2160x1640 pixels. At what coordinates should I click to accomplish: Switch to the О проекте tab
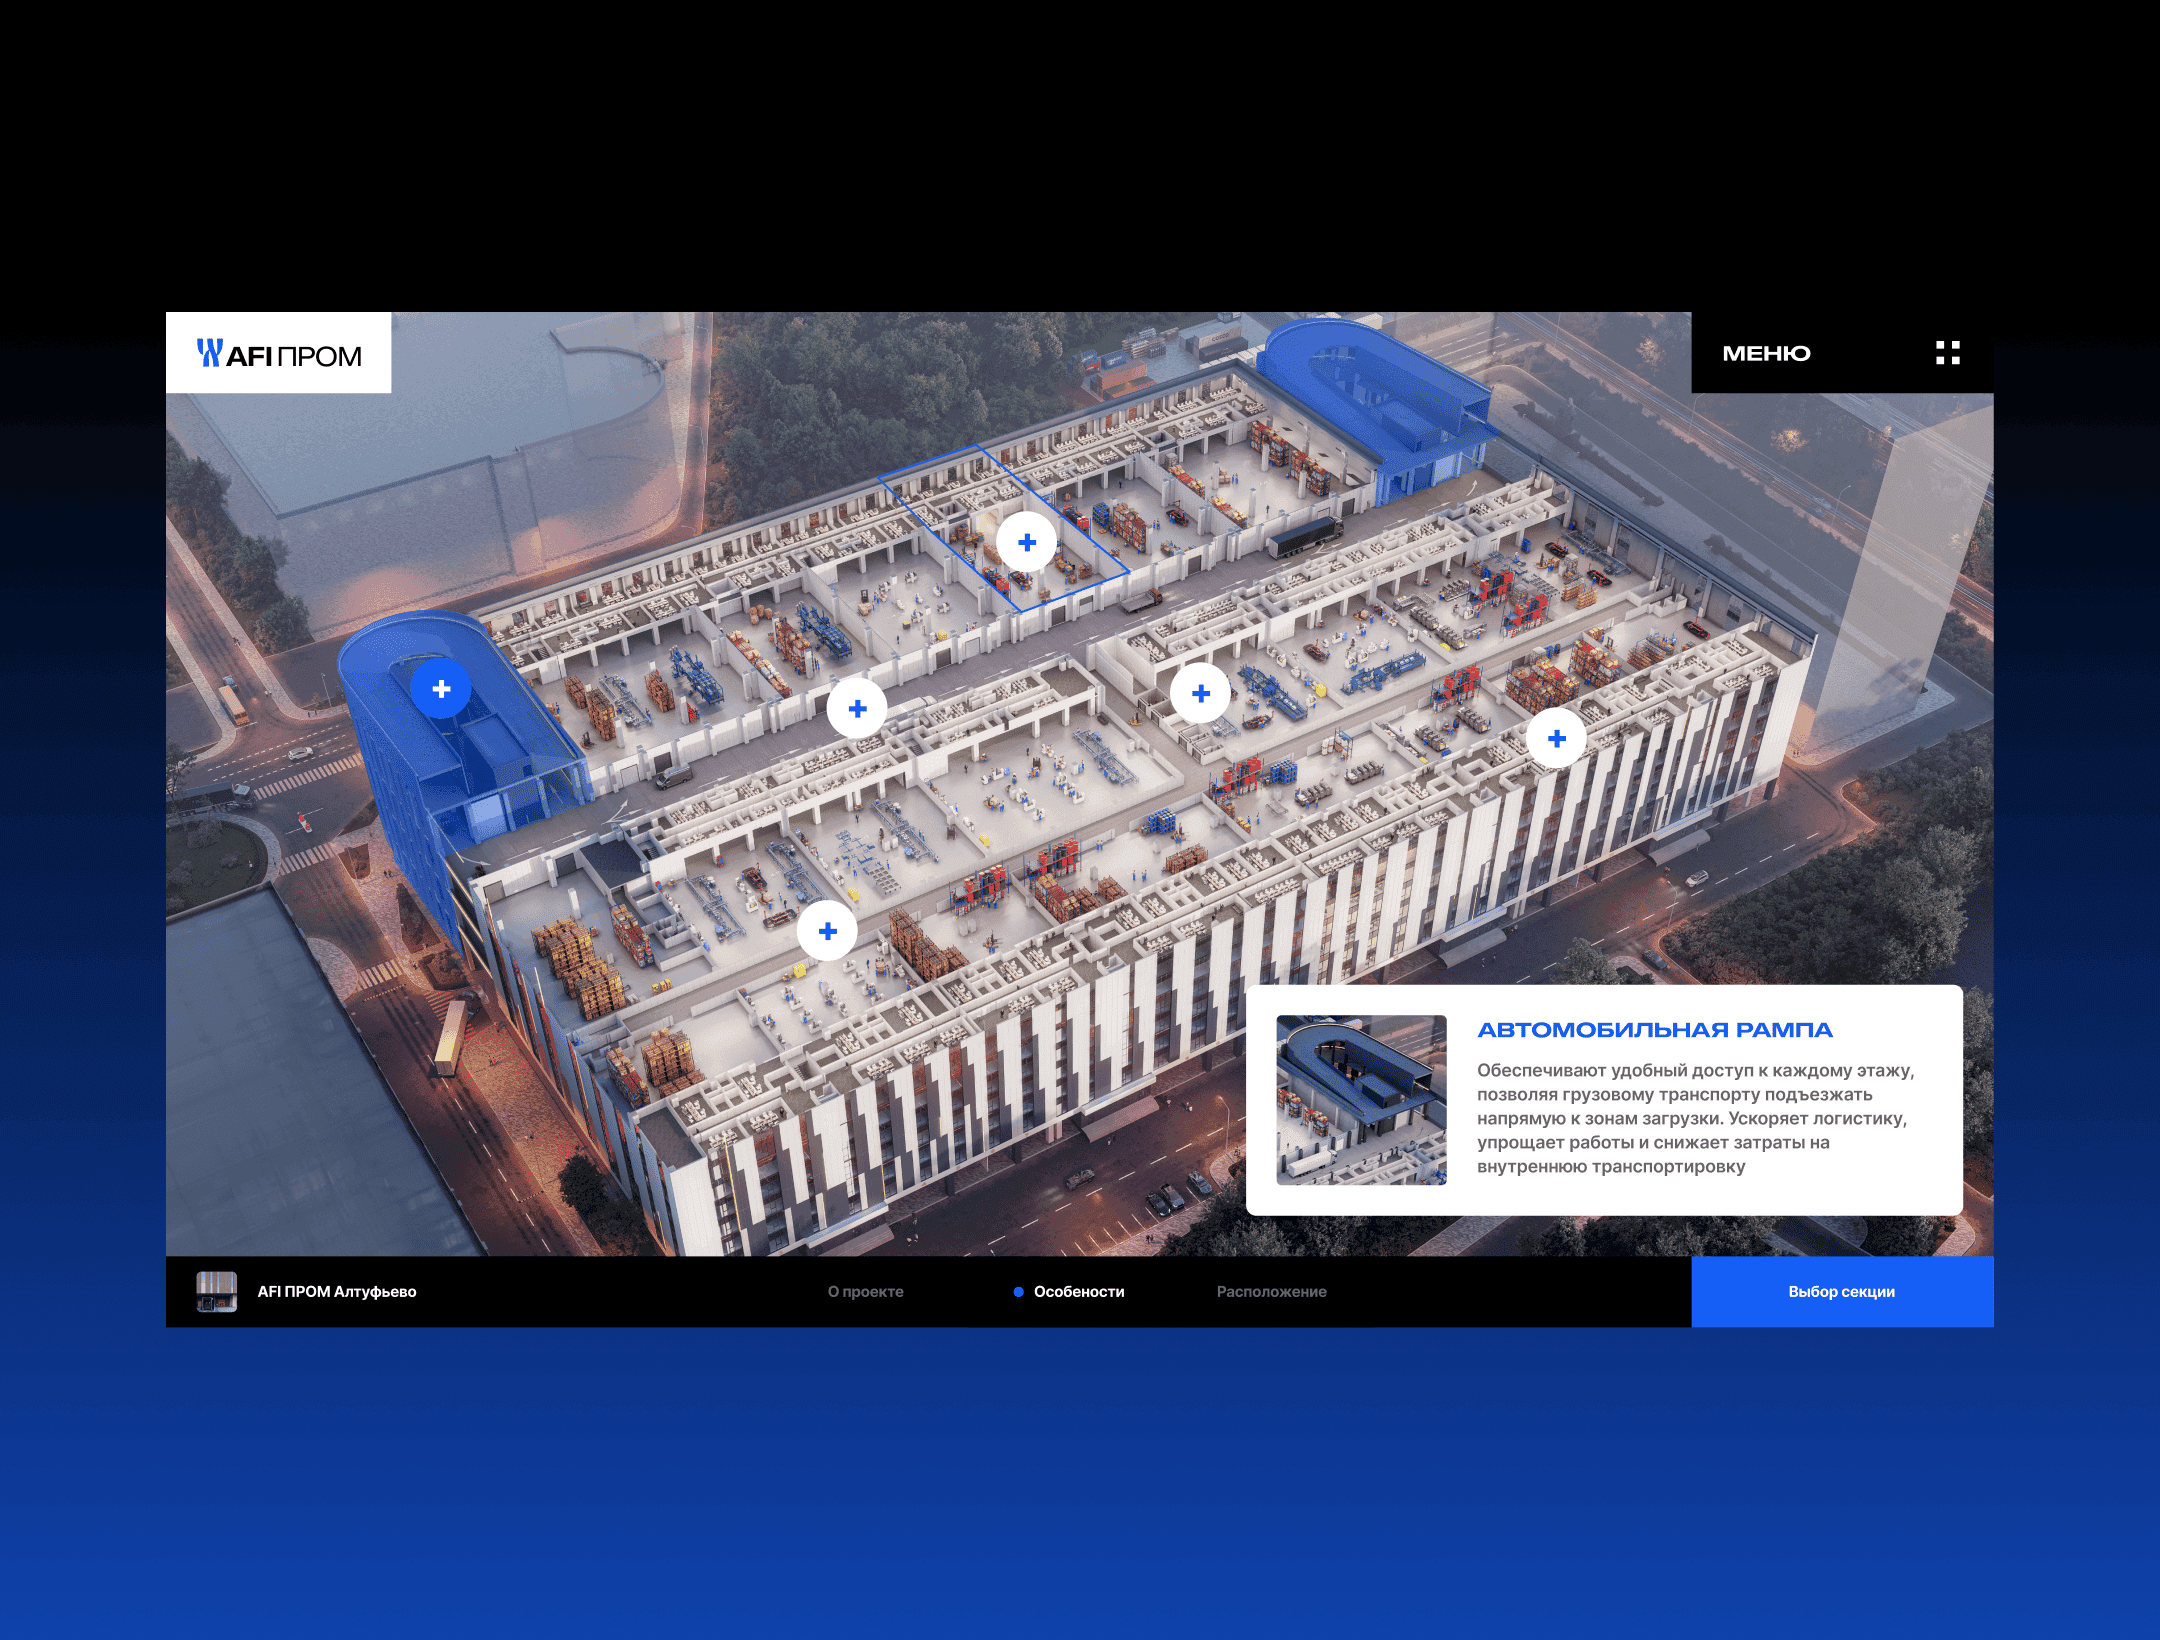coord(865,1292)
